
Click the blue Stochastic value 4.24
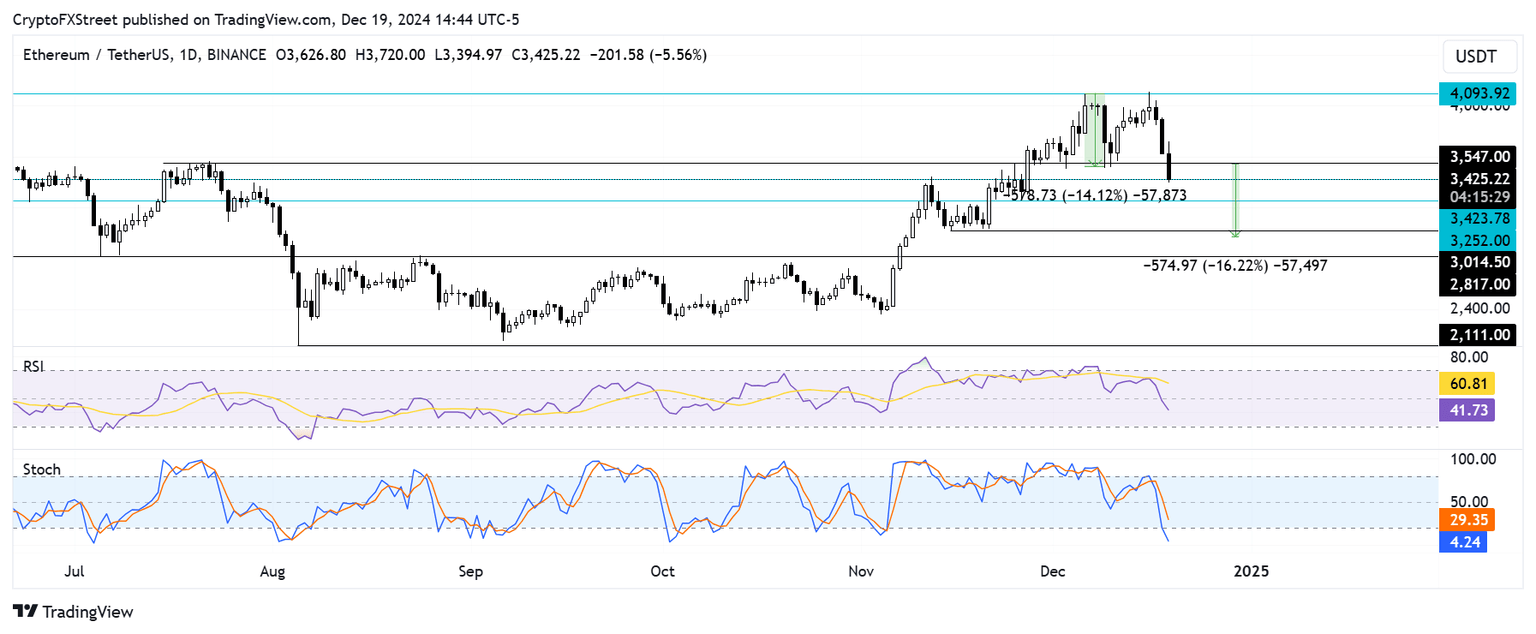(x=1466, y=542)
